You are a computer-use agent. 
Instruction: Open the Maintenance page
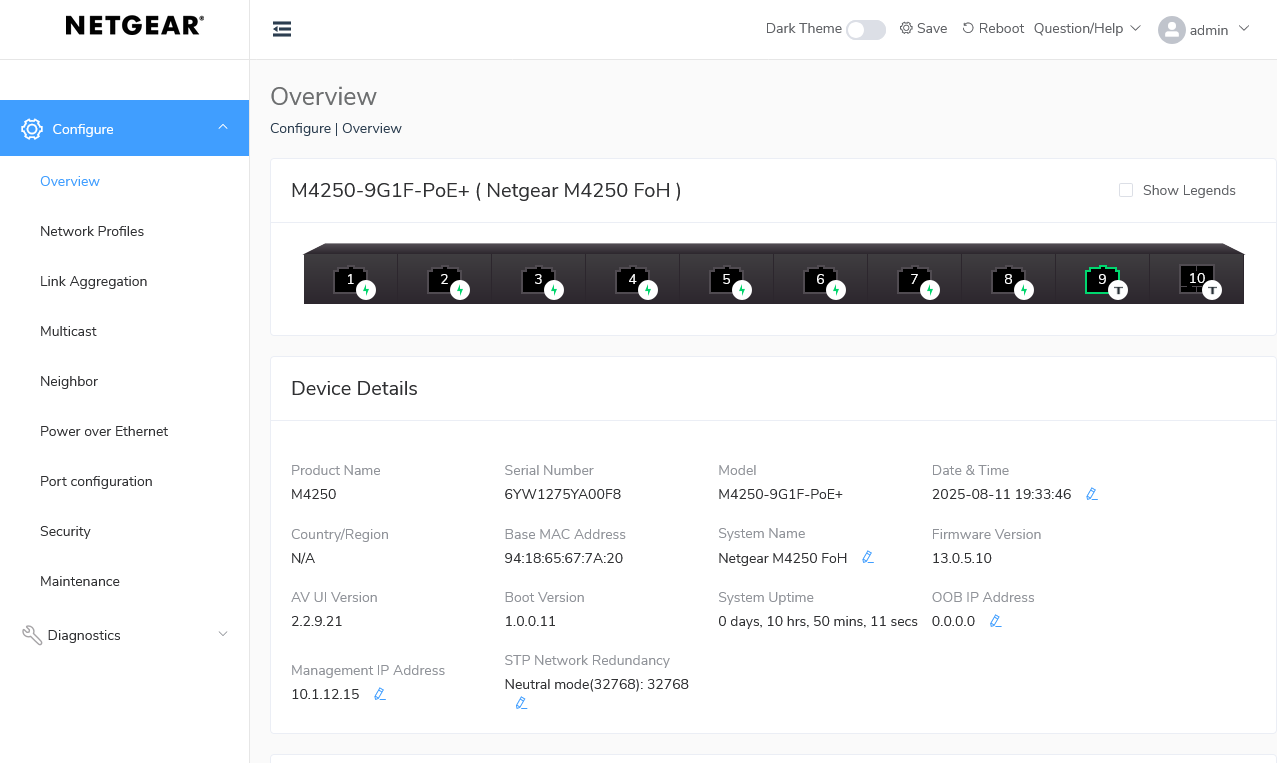click(80, 581)
